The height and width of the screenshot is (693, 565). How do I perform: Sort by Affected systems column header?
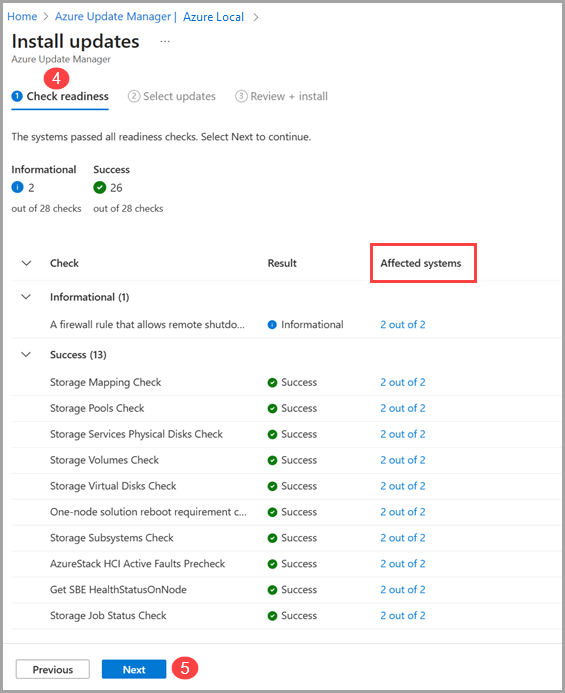pyautogui.click(x=421, y=263)
